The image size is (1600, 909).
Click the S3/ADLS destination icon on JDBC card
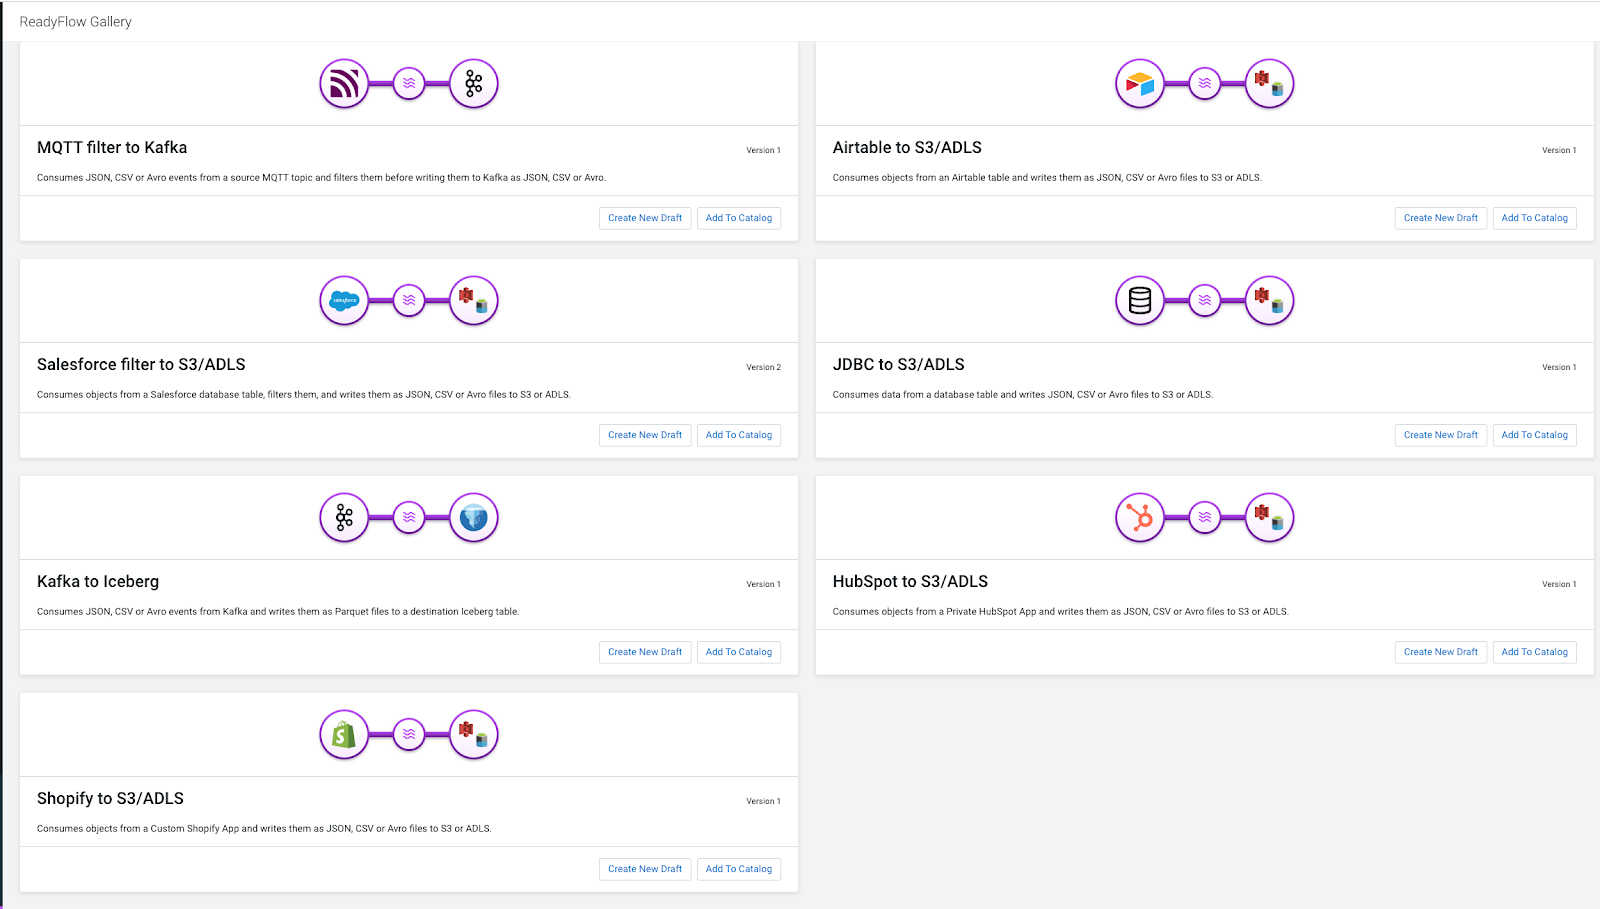tap(1270, 301)
